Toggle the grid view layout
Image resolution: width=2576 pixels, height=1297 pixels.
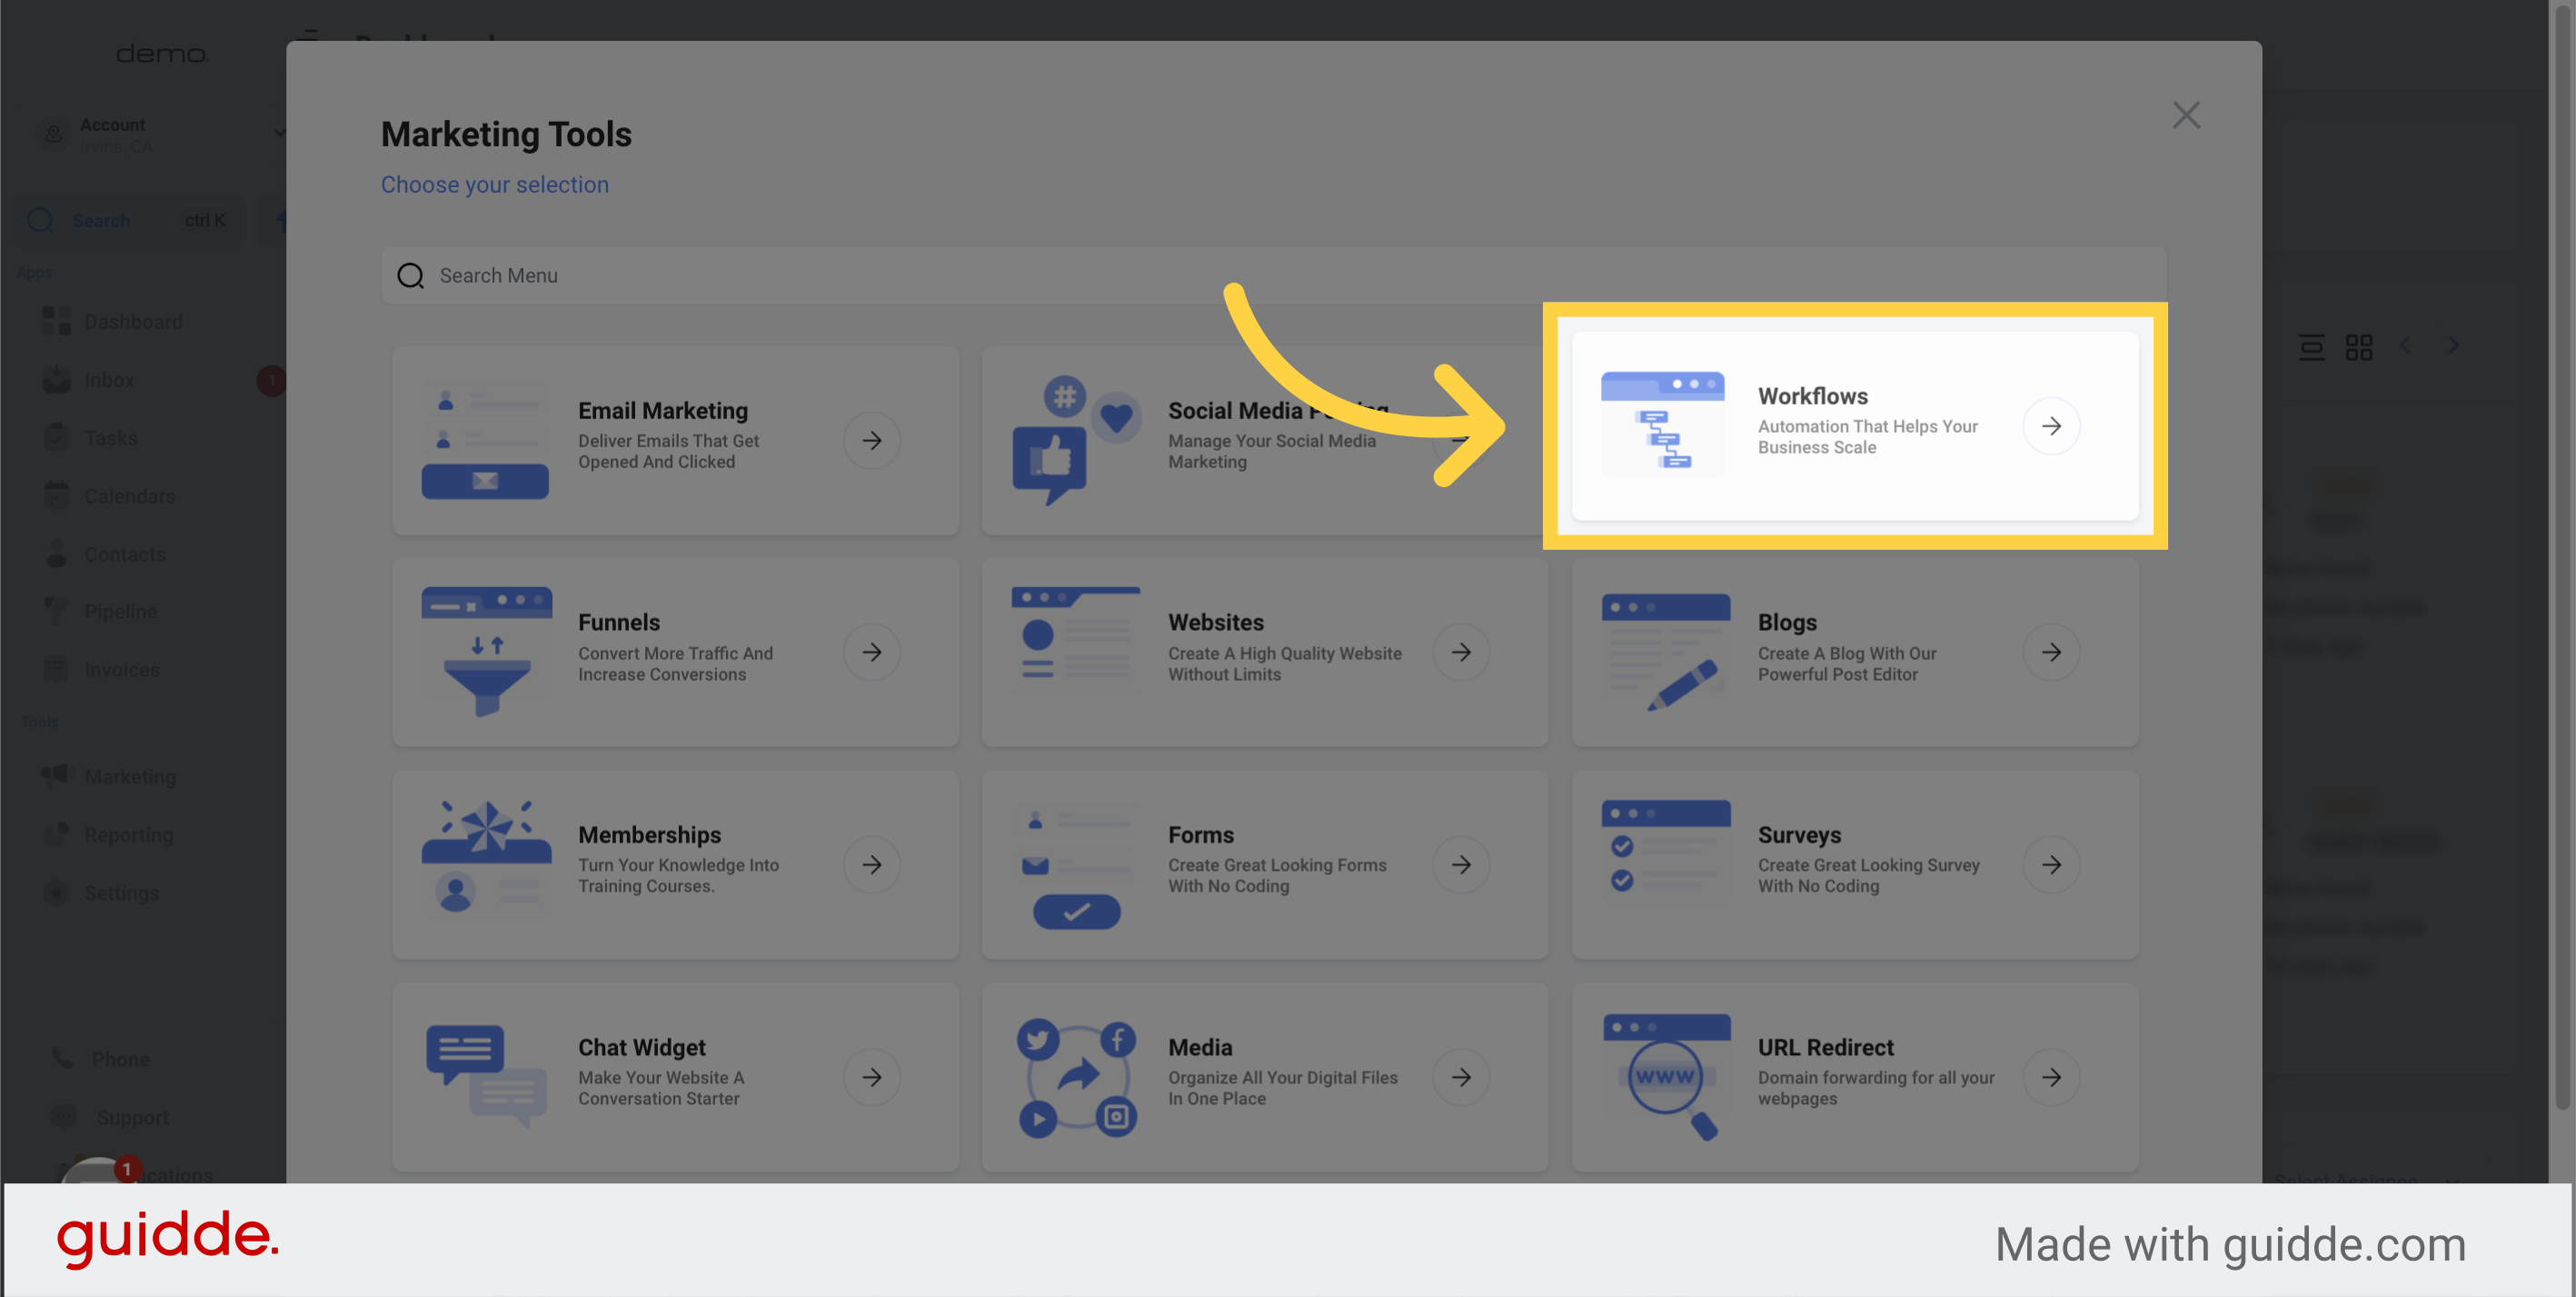[x=2358, y=346]
